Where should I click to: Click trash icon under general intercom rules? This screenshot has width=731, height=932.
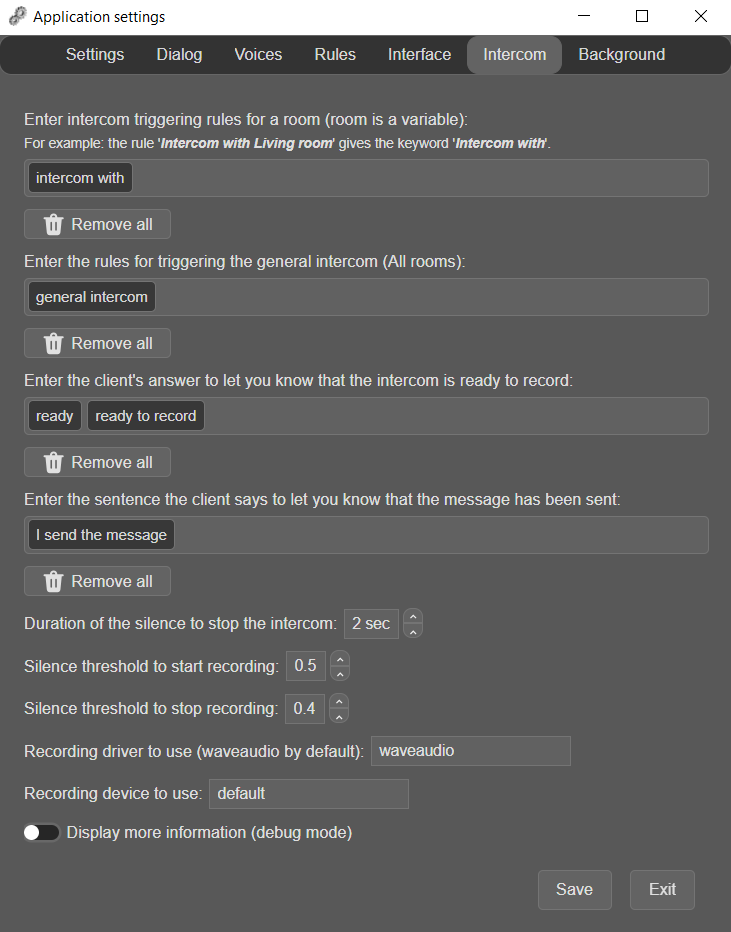pyautogui.click(x=53, y=343)
